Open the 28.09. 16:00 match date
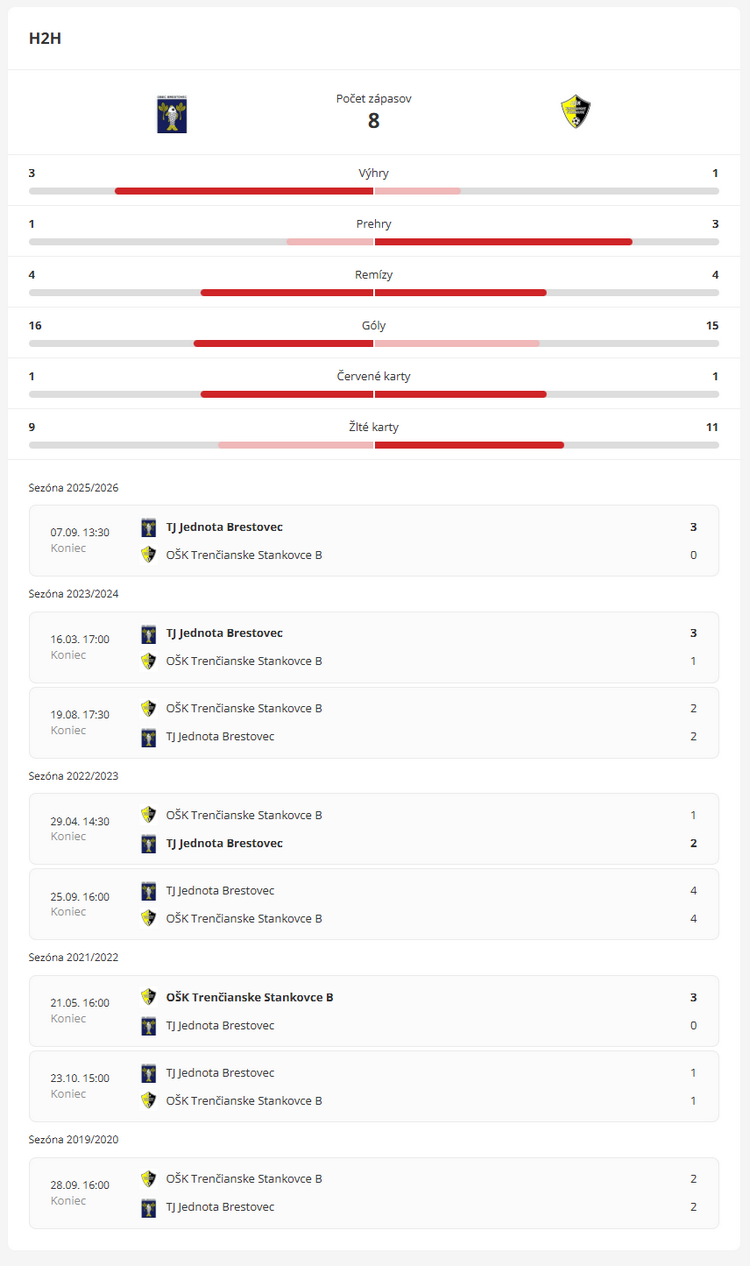Image resolution: width=750 pixels, height=1266 pixels. (80, 1185)
